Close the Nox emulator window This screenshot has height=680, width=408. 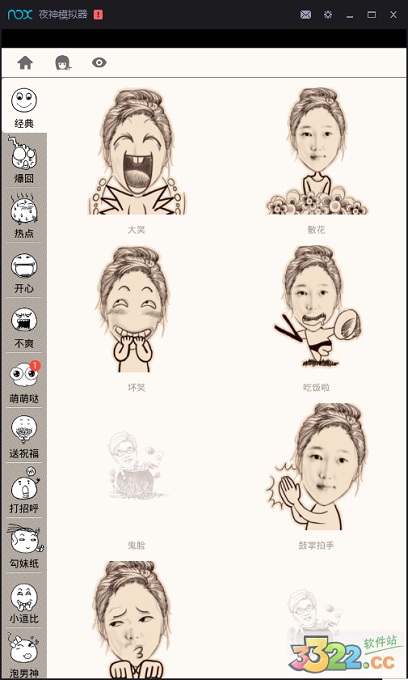point(393,15)
